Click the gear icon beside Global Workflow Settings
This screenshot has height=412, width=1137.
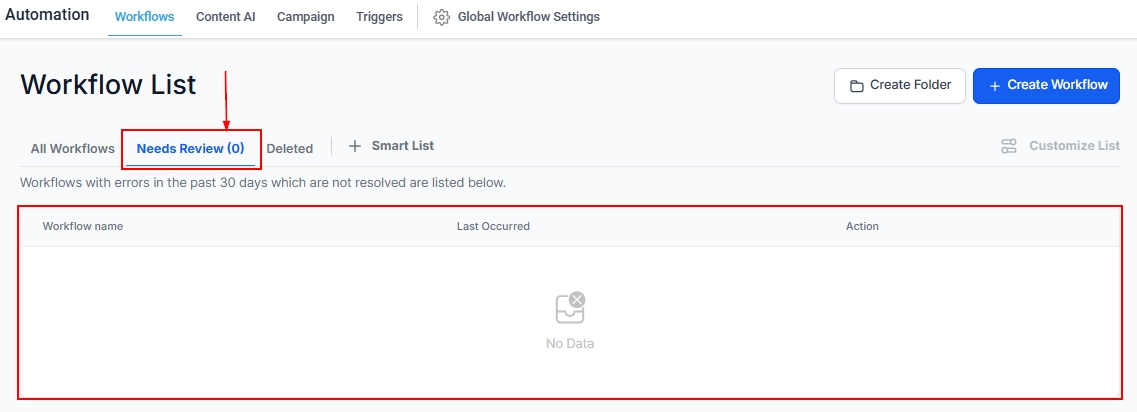coord(441,17)
